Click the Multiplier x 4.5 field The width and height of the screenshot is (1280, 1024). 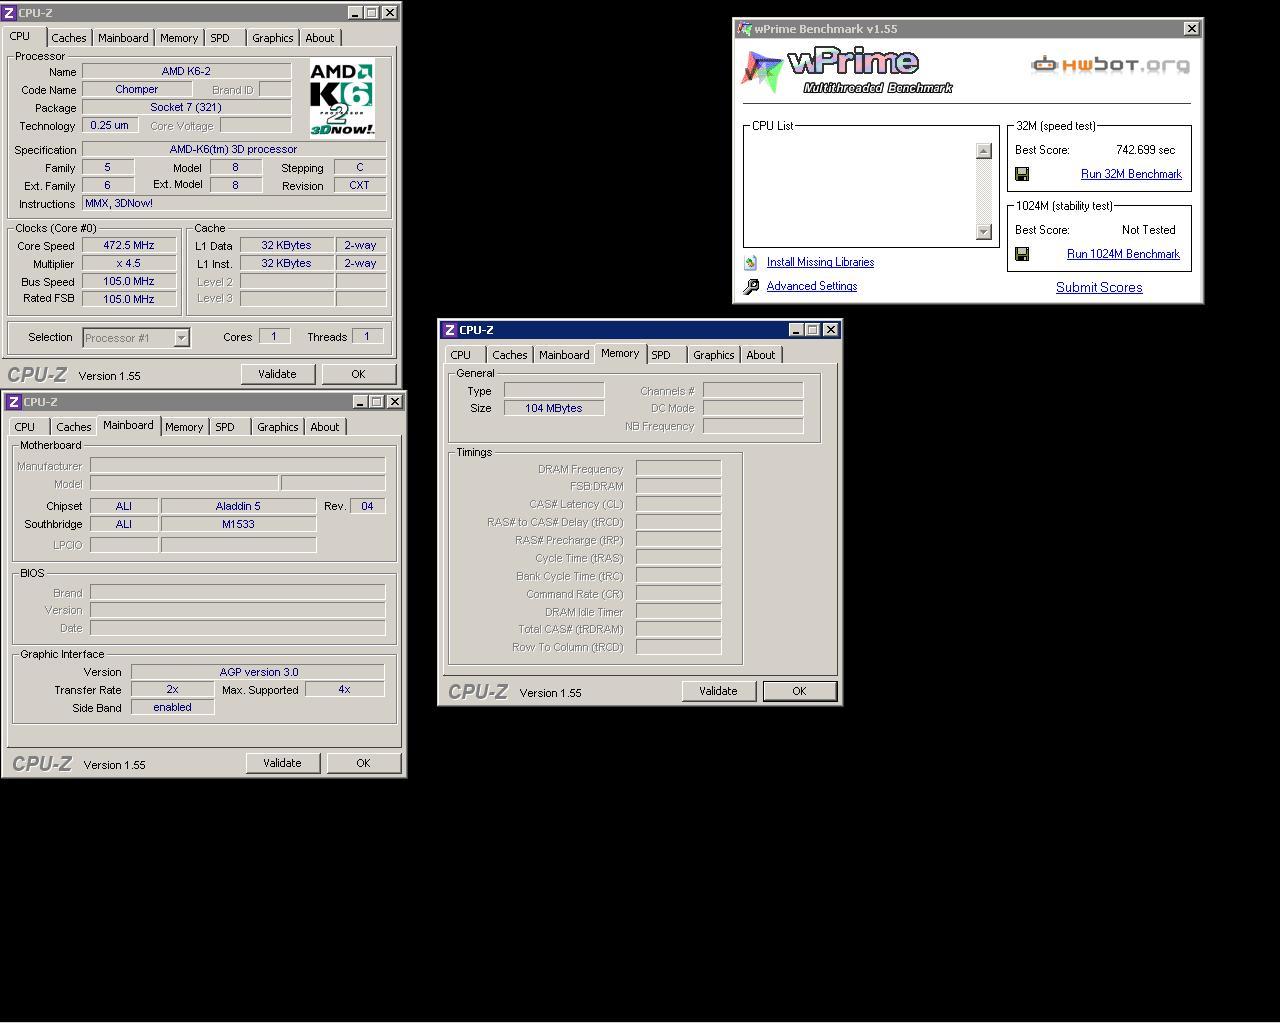click(129, 263)
